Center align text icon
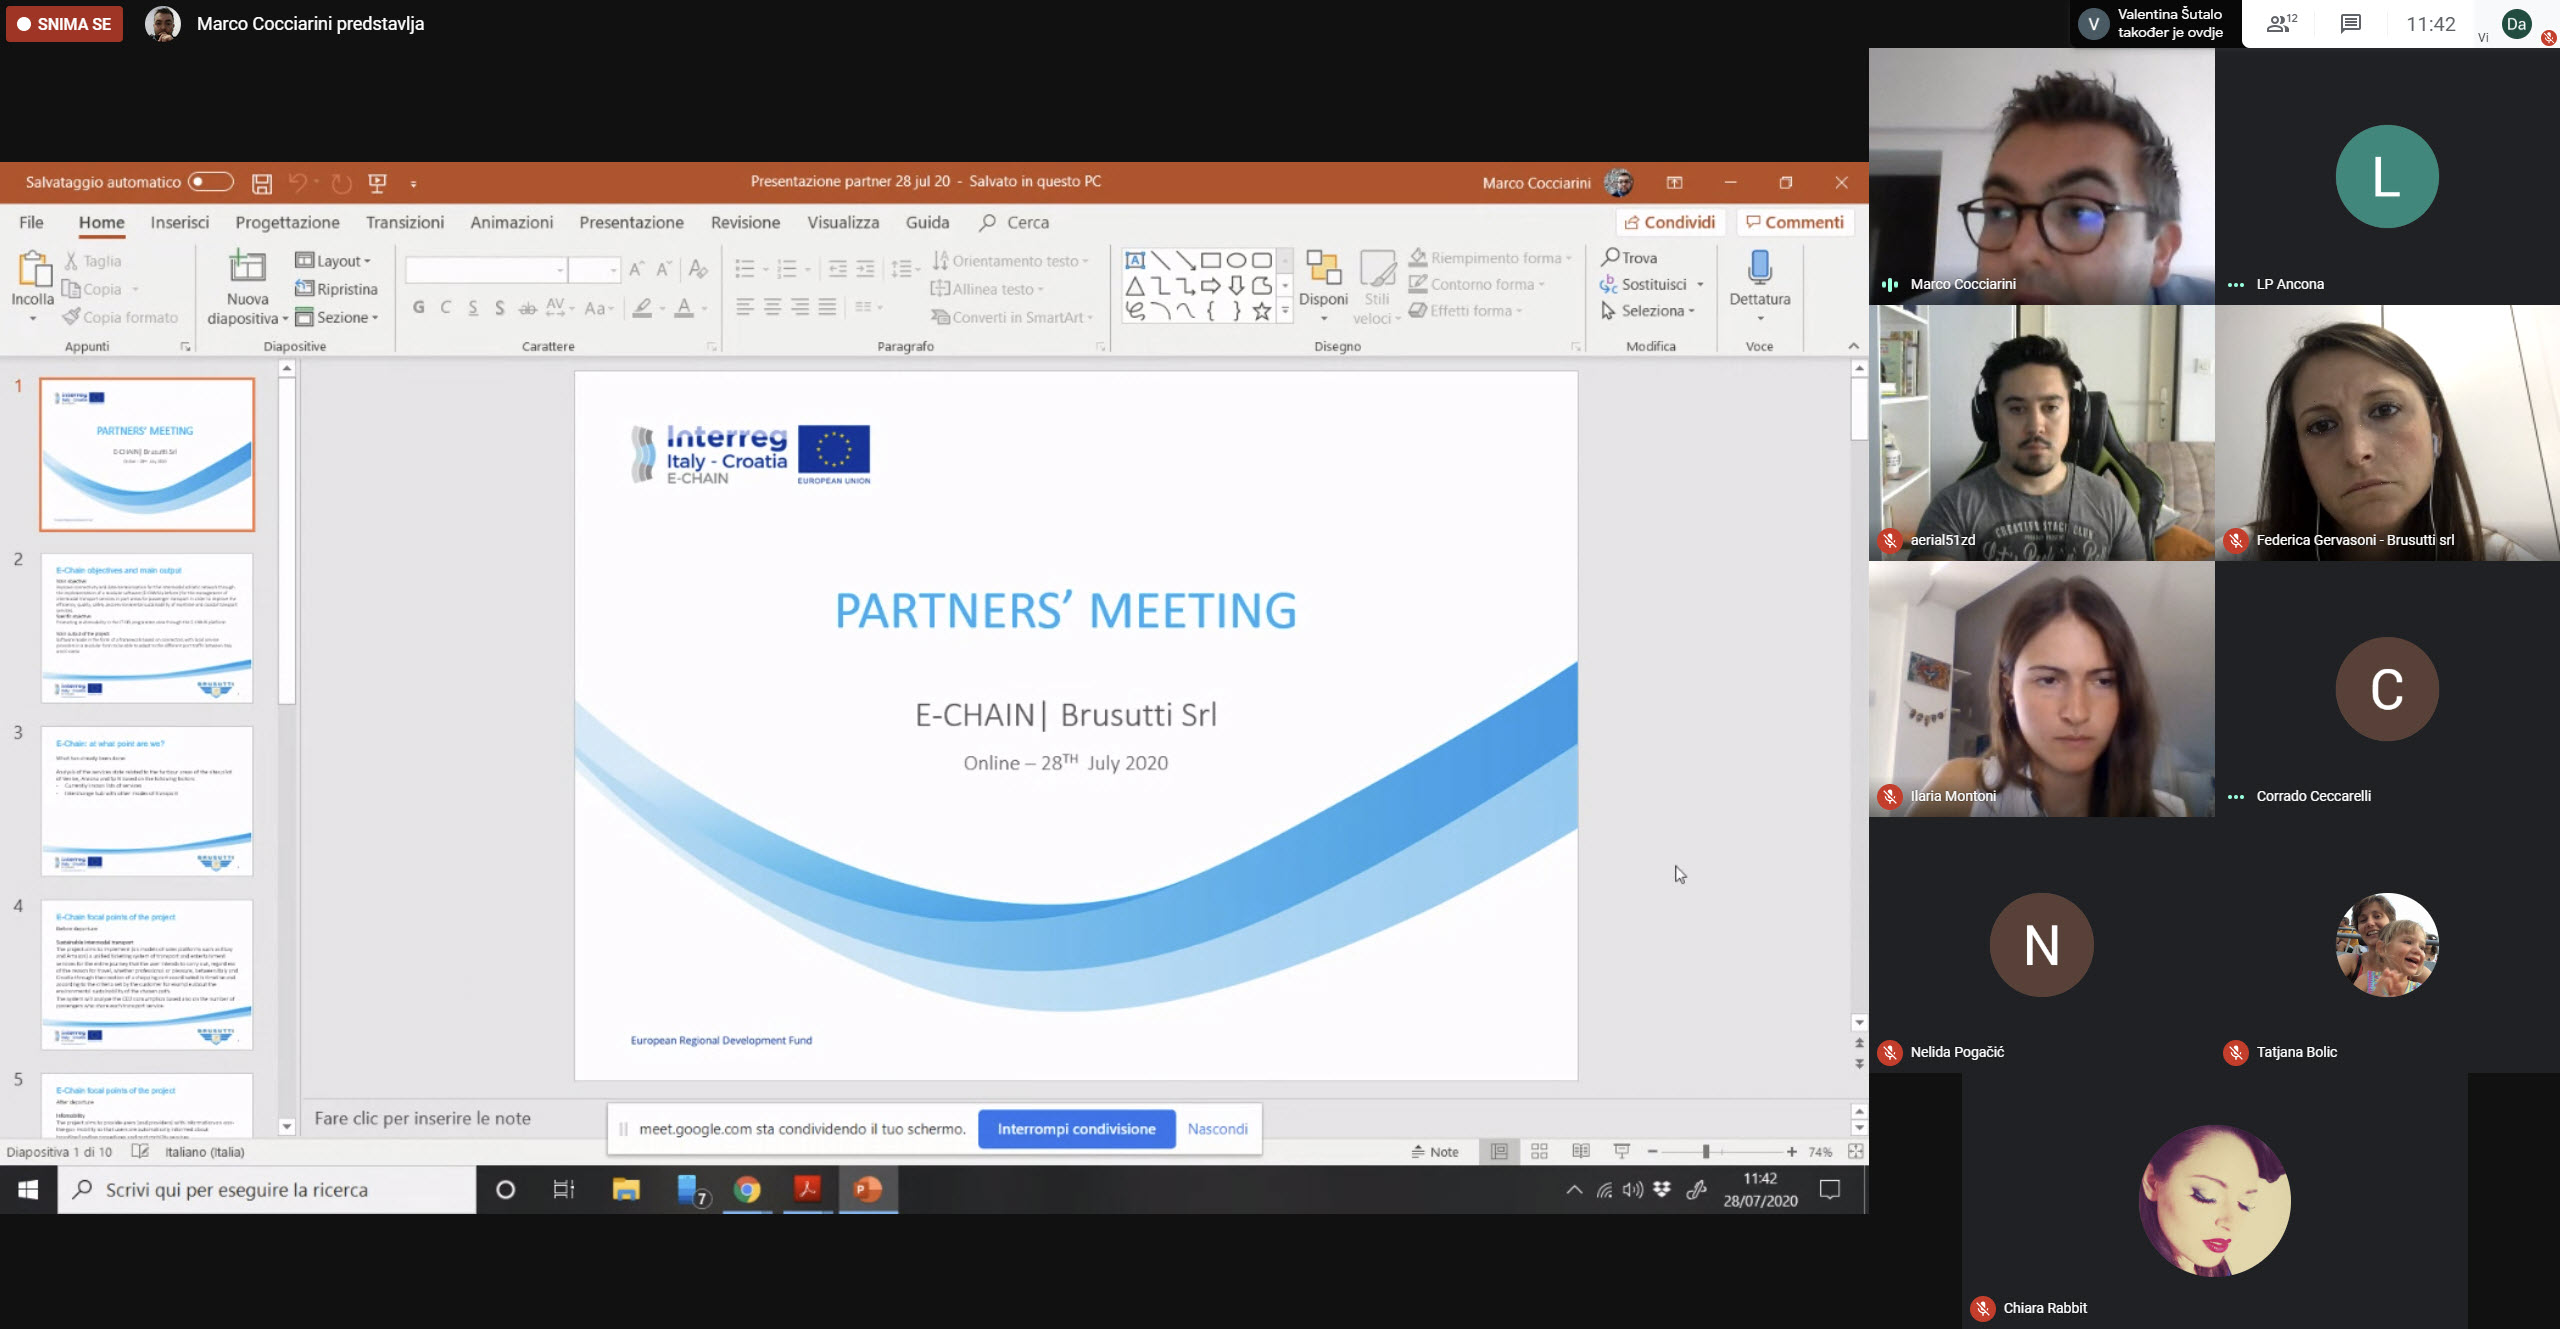The image size is (2560, 1329). 772,307
